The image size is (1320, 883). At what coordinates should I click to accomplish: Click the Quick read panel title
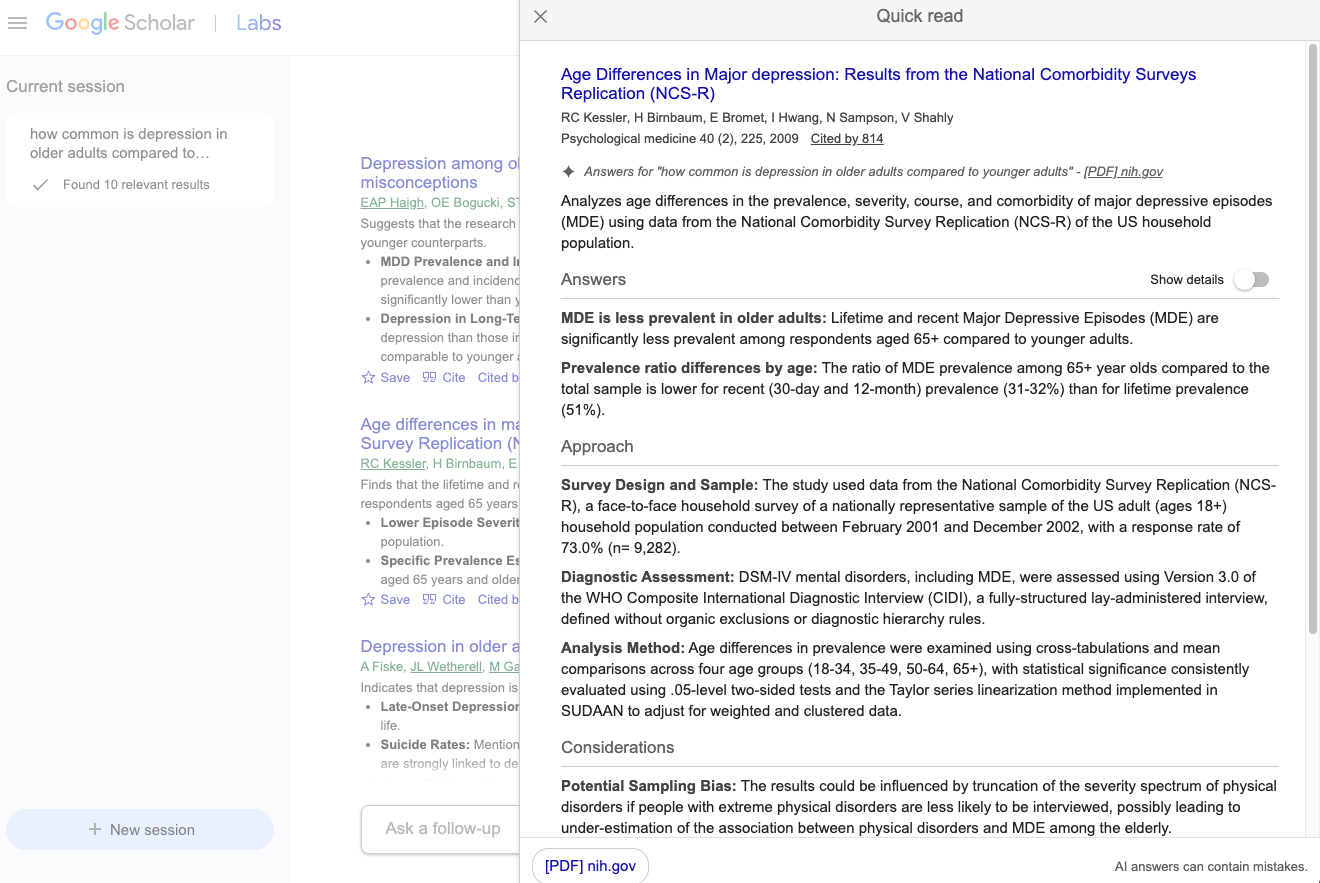coord(920,17)
